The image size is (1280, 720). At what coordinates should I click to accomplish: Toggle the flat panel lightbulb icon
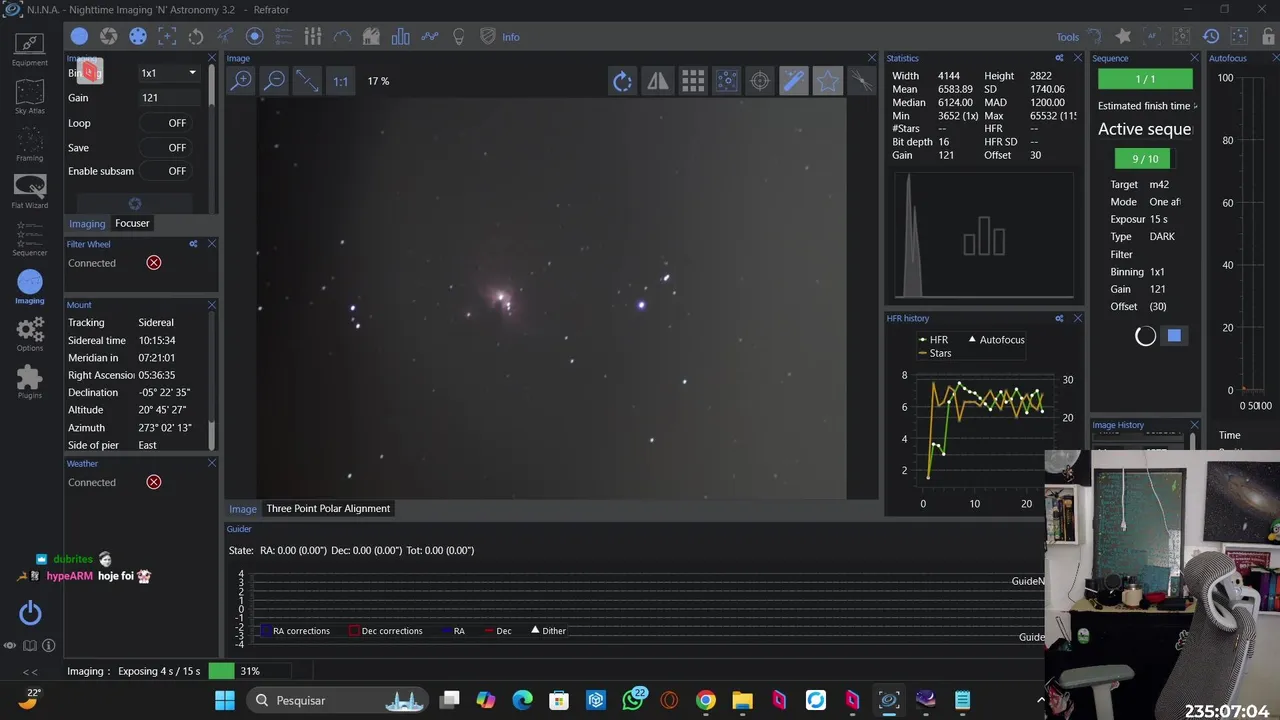pyautogui.click(x=459, y=37)
